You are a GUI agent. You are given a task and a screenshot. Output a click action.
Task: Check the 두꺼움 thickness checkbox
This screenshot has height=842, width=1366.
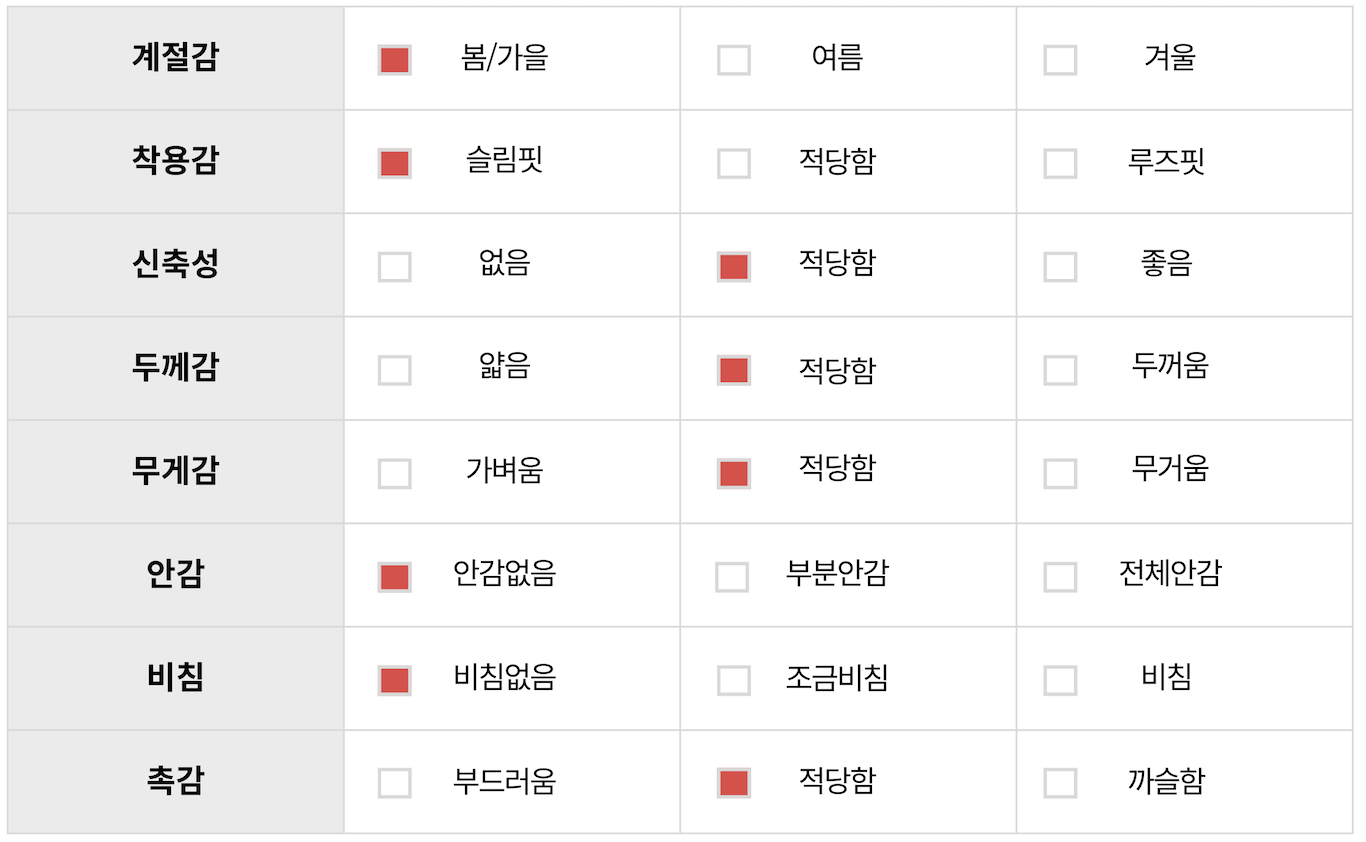[1060, 370]
